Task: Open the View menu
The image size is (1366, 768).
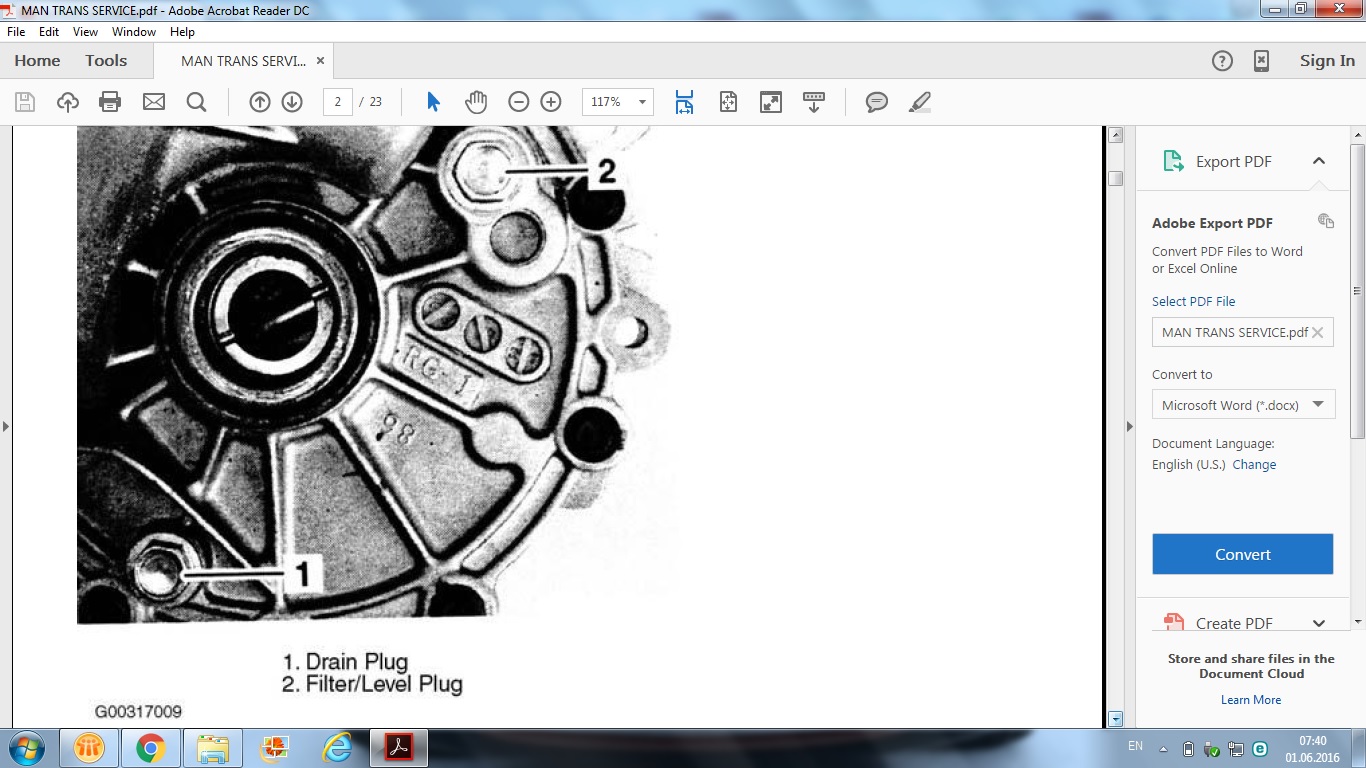Action: click(x=85, y=32)
